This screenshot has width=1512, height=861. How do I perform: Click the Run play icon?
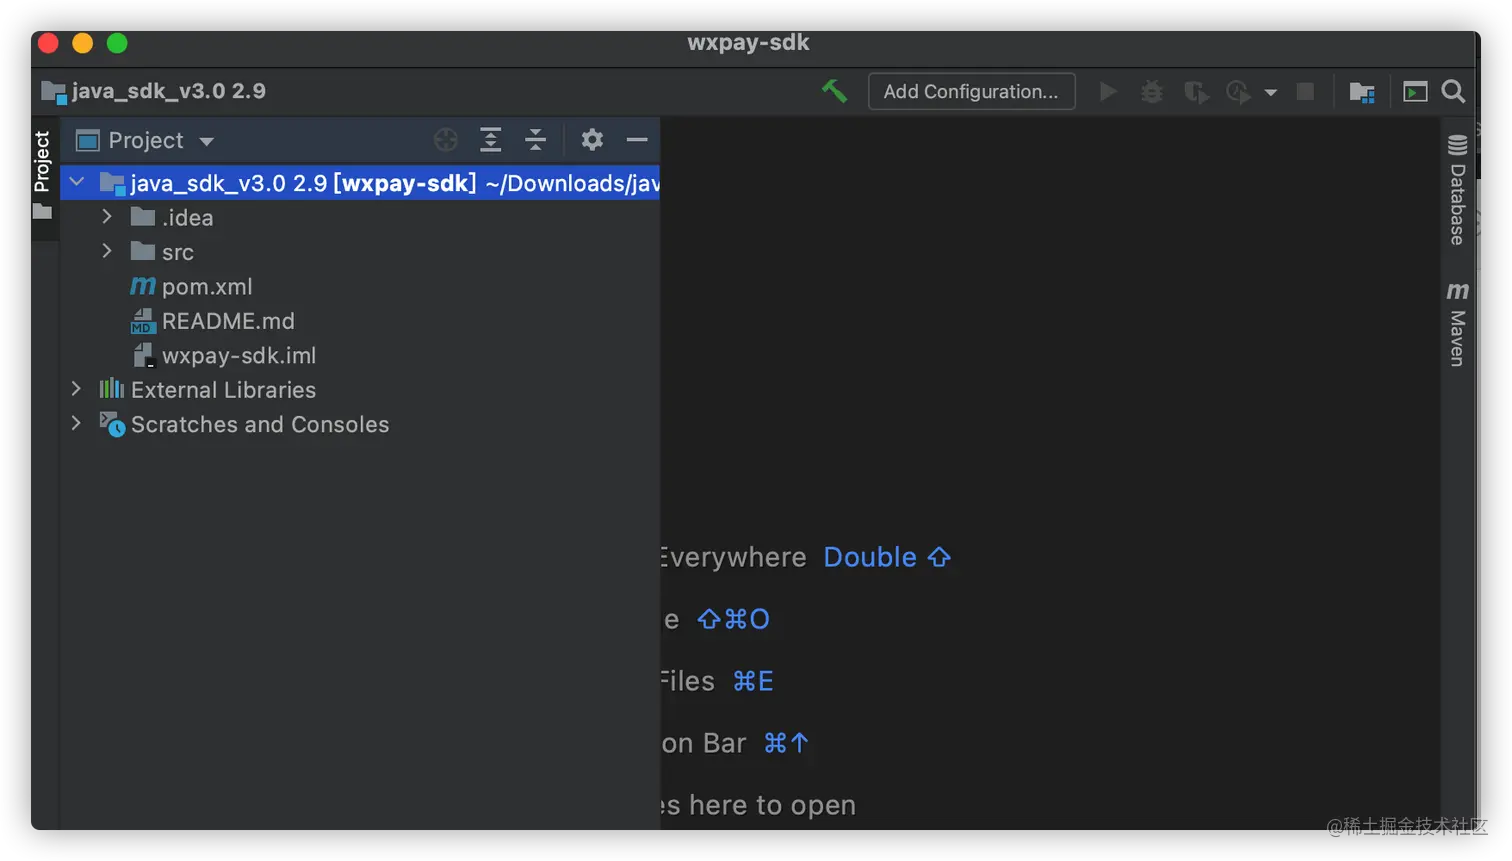click(x=1108, y=92)
